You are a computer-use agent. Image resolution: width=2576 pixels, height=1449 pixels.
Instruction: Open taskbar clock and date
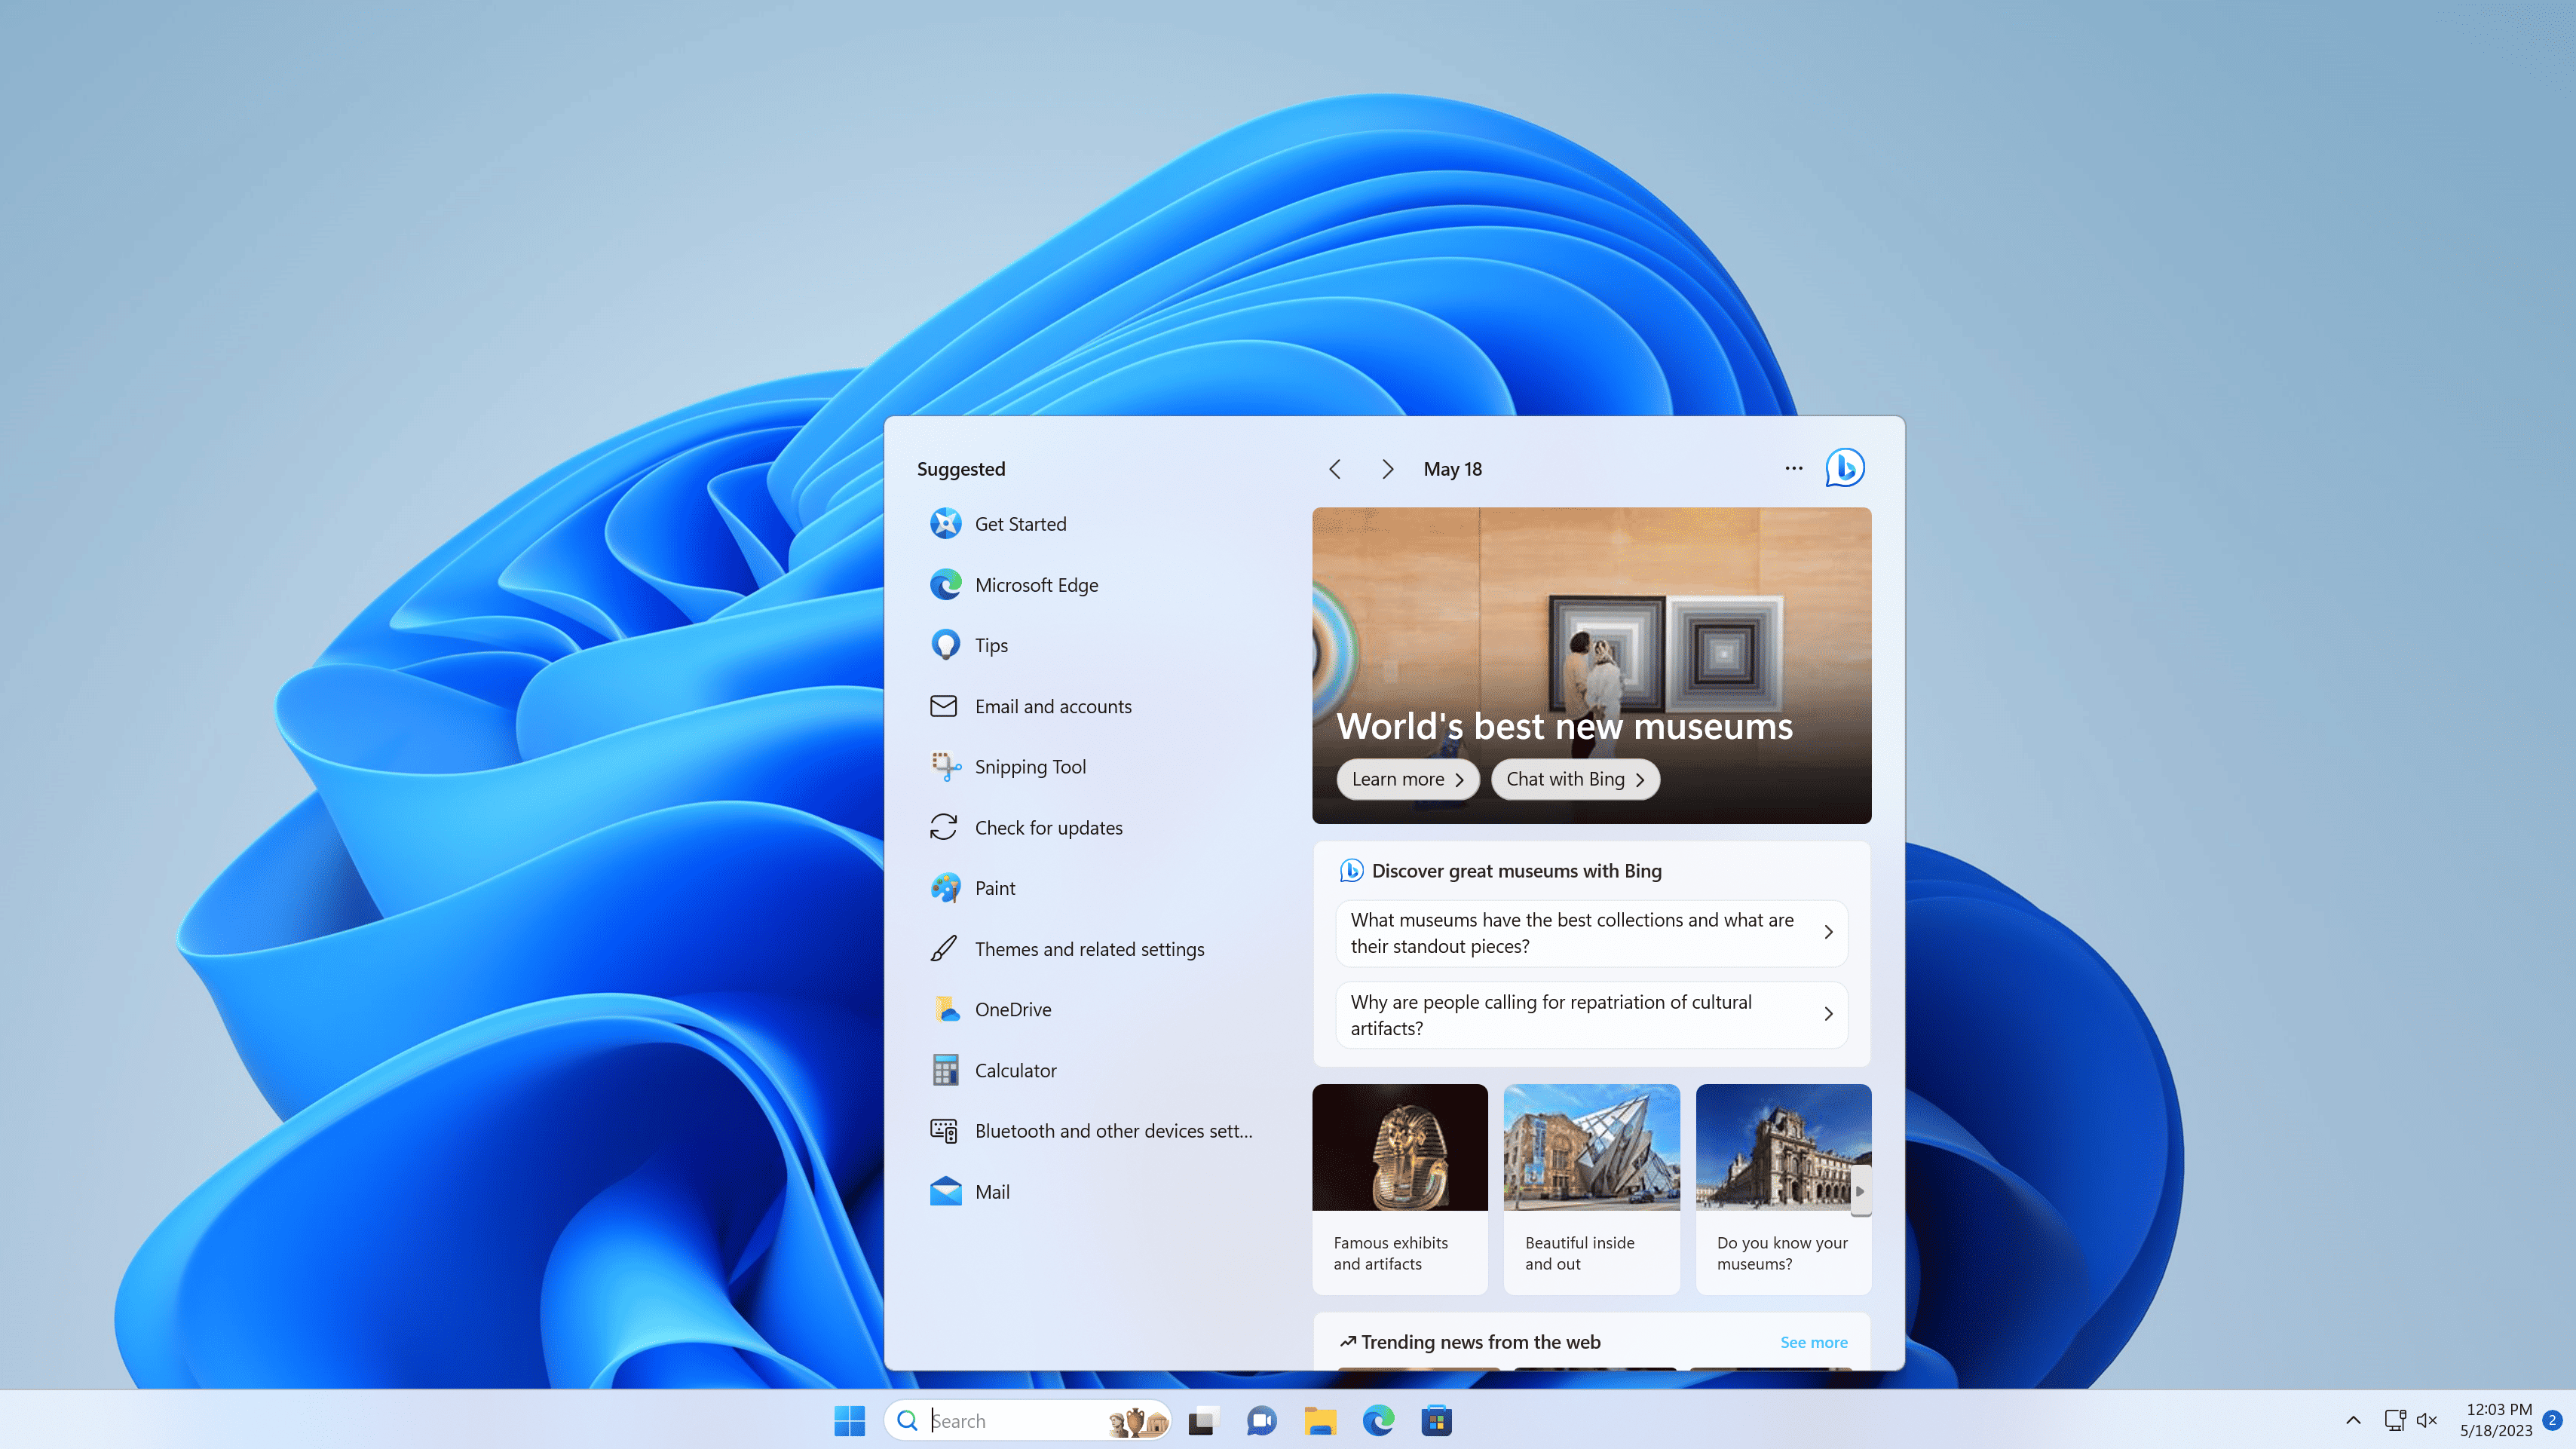click(2496, 1420)
